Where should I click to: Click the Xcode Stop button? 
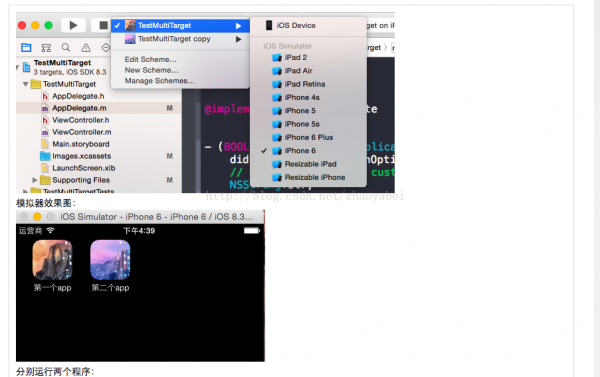coord(102,25)
